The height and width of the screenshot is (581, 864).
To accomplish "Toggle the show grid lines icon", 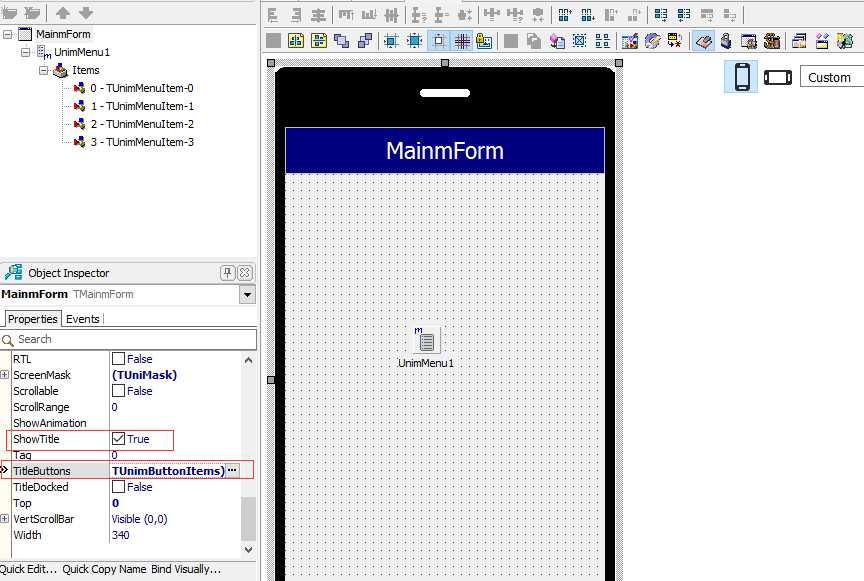I will click(462, 41).
